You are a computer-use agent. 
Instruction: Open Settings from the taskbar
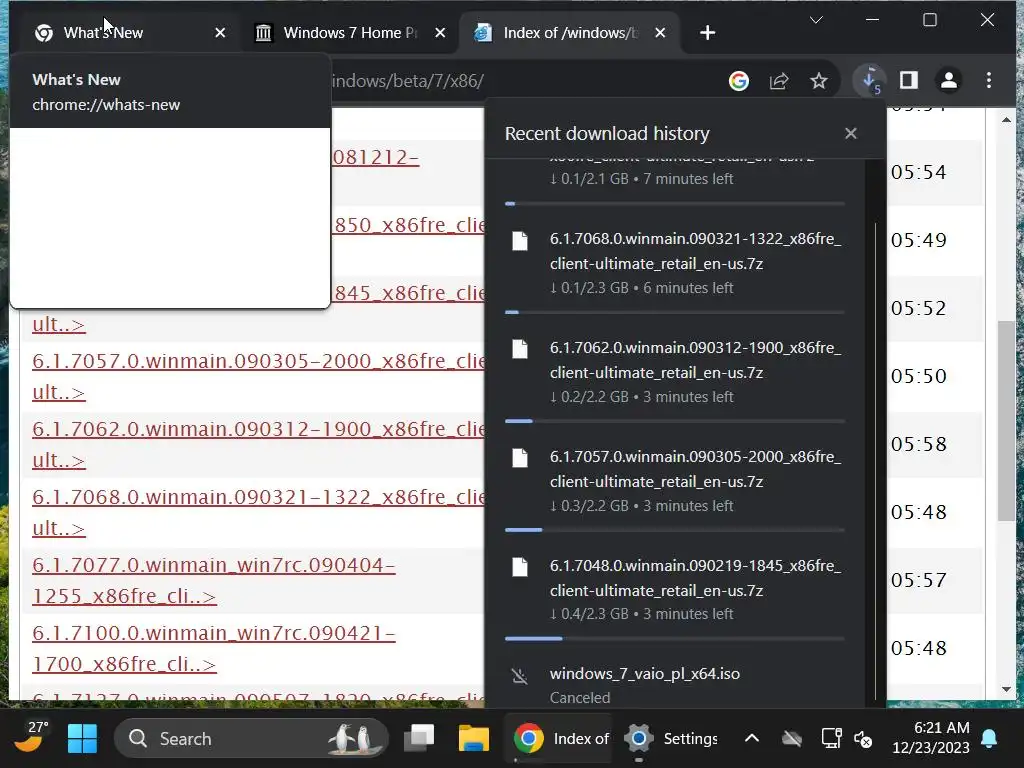[671, 739]
